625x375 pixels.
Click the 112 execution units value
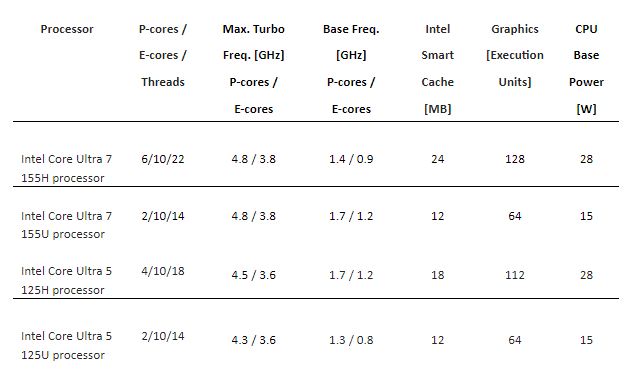click(x=515, y=275)
